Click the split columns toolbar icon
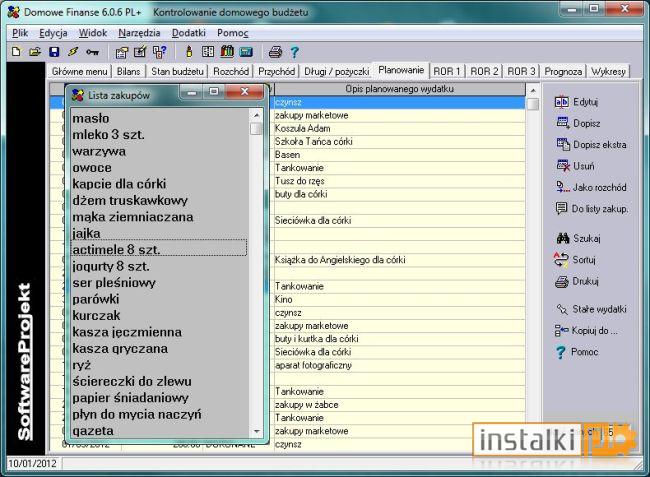The width and height of the screenshot is (650, 477). (208, 52)
